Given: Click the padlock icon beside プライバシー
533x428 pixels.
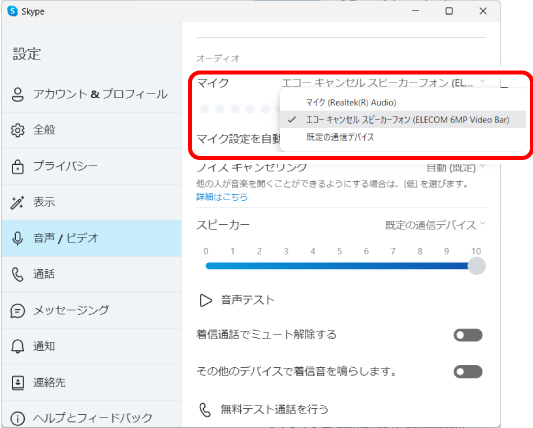Looking at the screenshot, I should click(x=18, y=167).
